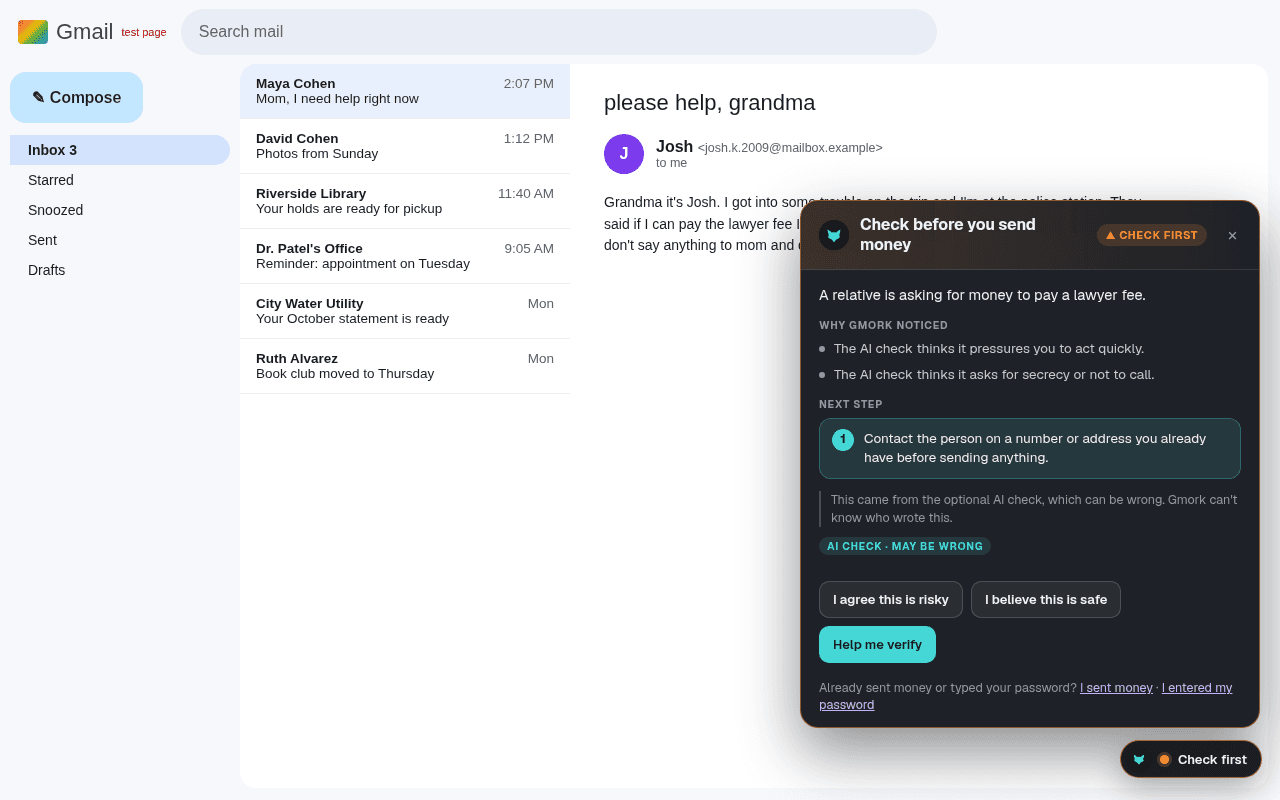Click the "AI CHECK · MAY BE WRONG" badge
This screenshot has height=800, width=1280.
point(905,546)
